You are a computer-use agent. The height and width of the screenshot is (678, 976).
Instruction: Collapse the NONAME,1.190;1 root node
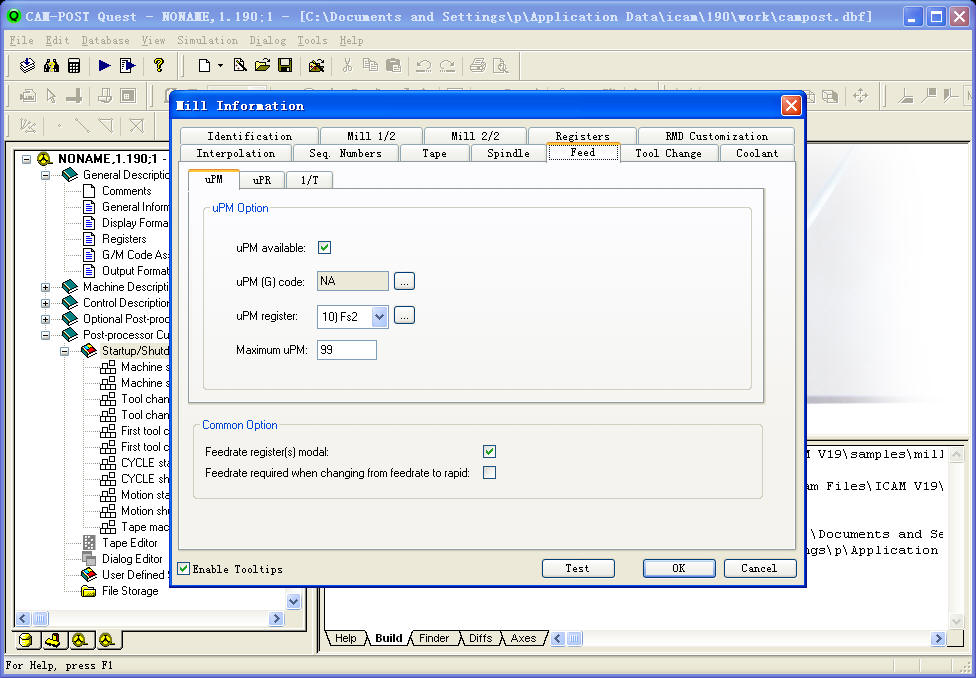click(x=27, y=159)
